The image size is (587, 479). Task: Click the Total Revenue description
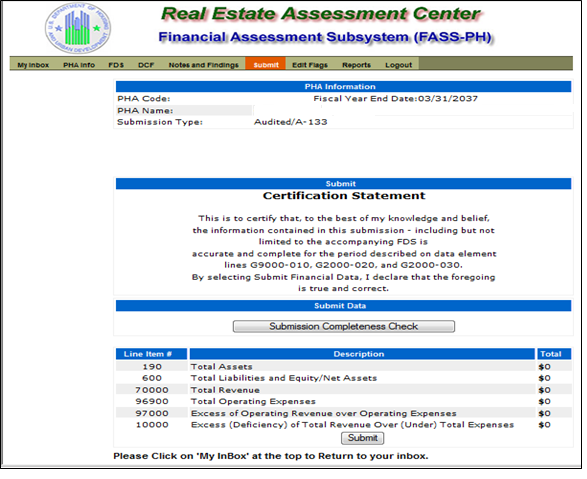pos(225,390)
